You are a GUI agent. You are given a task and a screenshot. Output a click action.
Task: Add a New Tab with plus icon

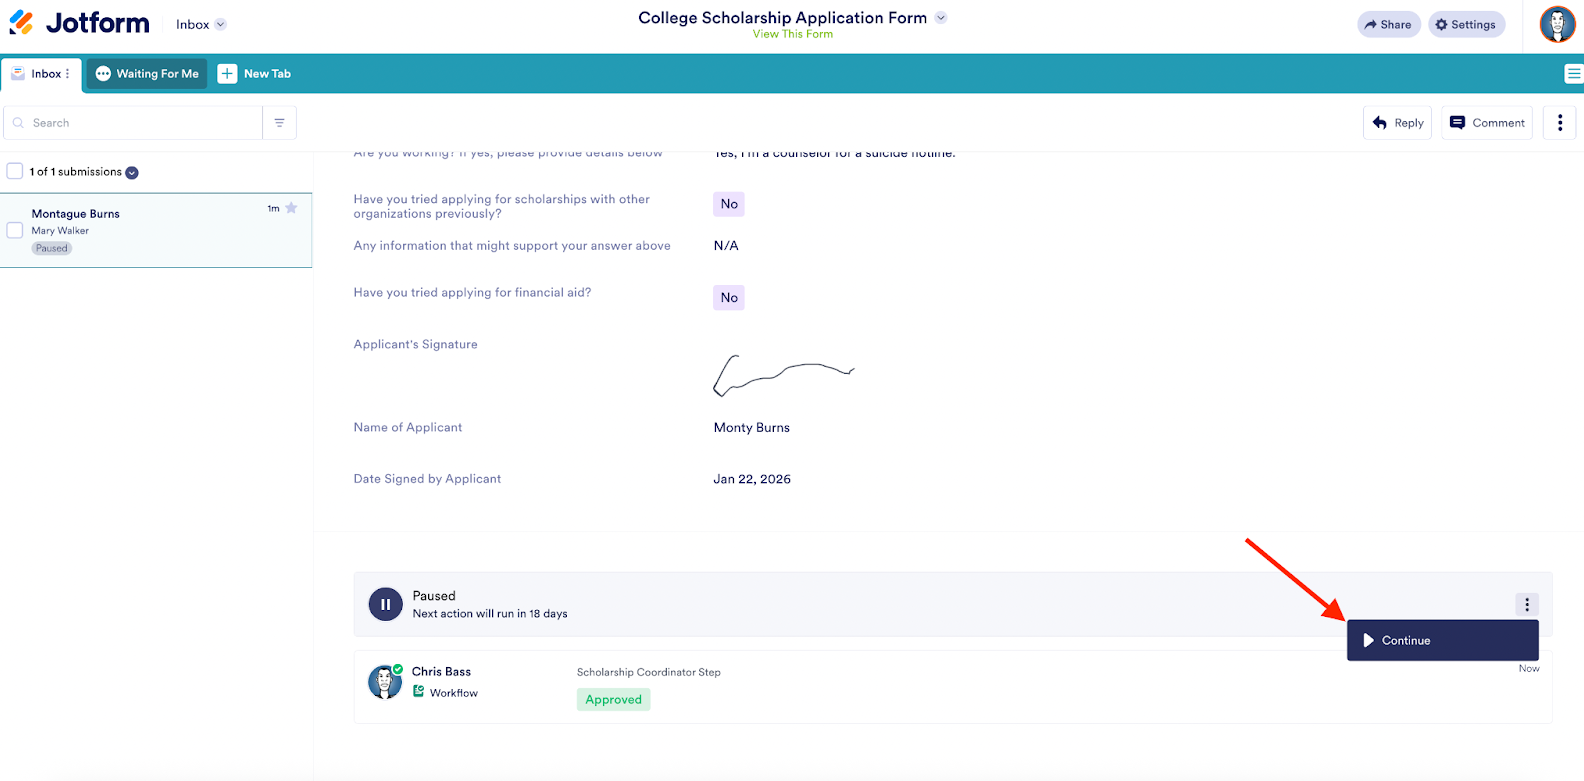coord(228,74)
